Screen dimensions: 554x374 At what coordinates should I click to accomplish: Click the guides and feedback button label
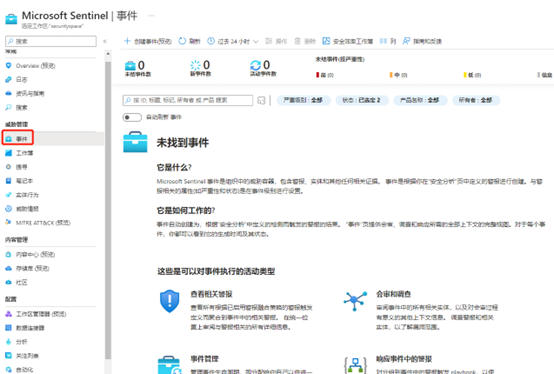coord(428,41)
